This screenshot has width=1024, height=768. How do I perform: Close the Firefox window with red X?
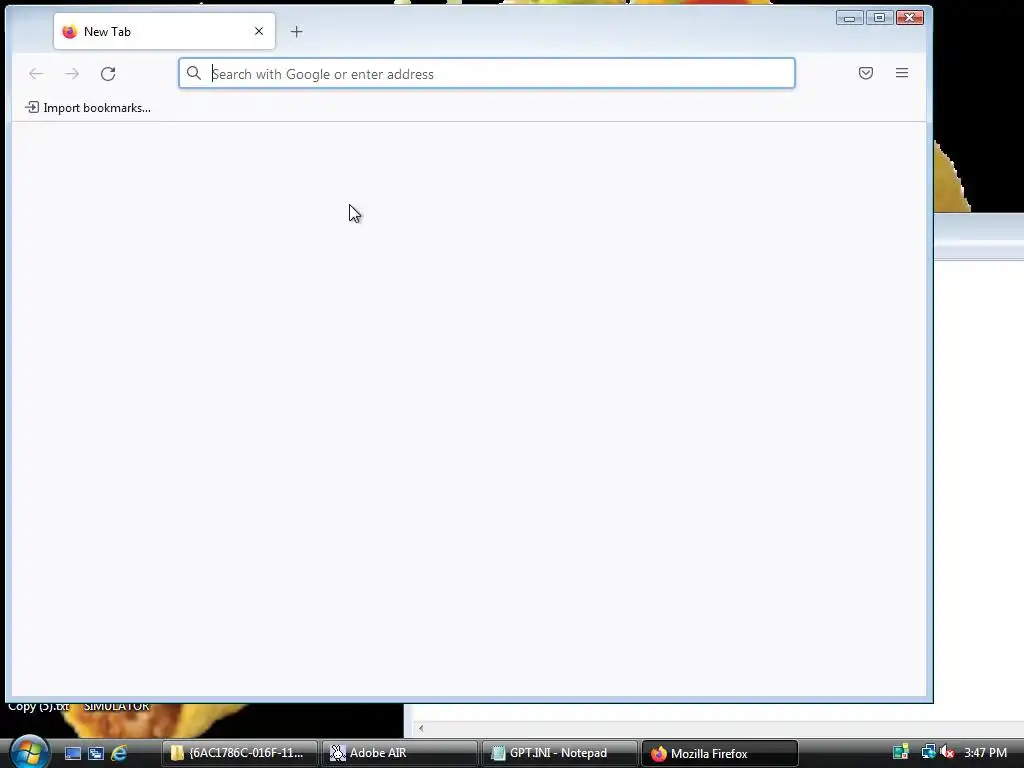coord(910,18)
